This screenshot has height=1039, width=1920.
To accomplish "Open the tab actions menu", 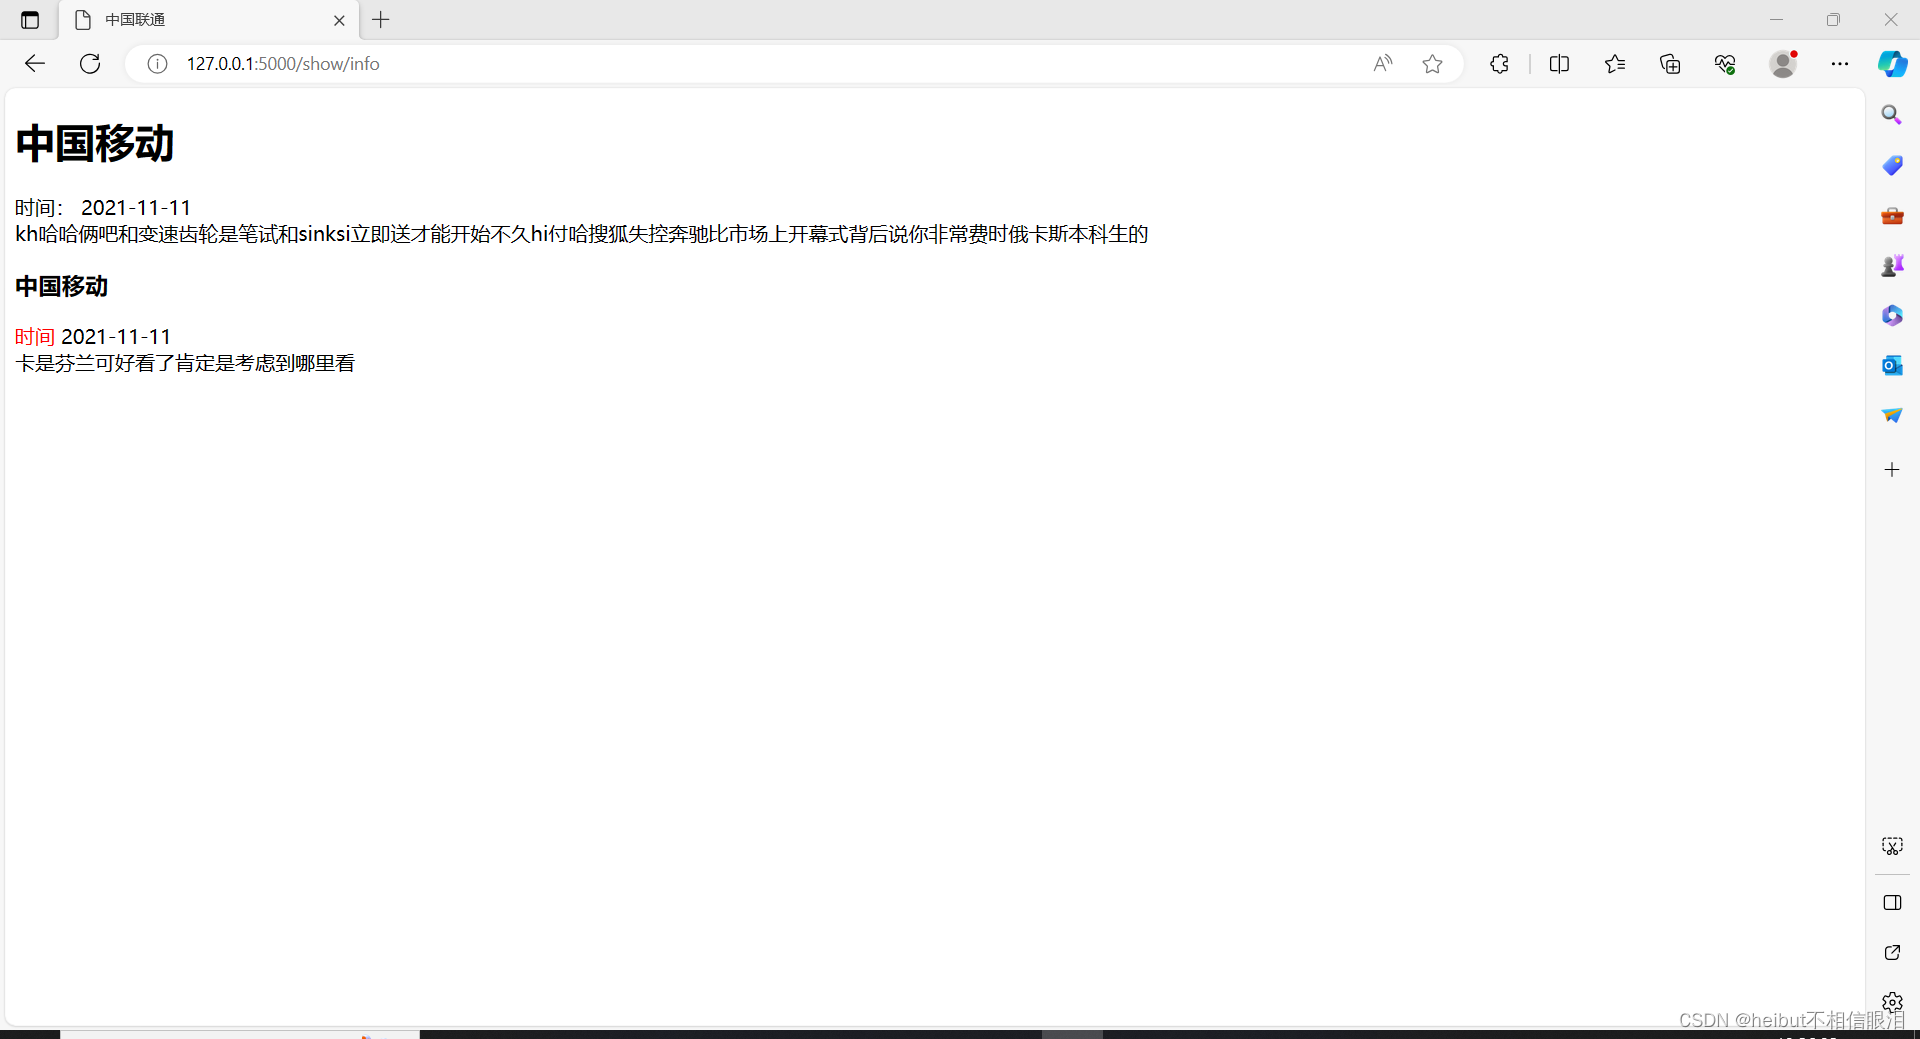I will (x=29, y=20).
